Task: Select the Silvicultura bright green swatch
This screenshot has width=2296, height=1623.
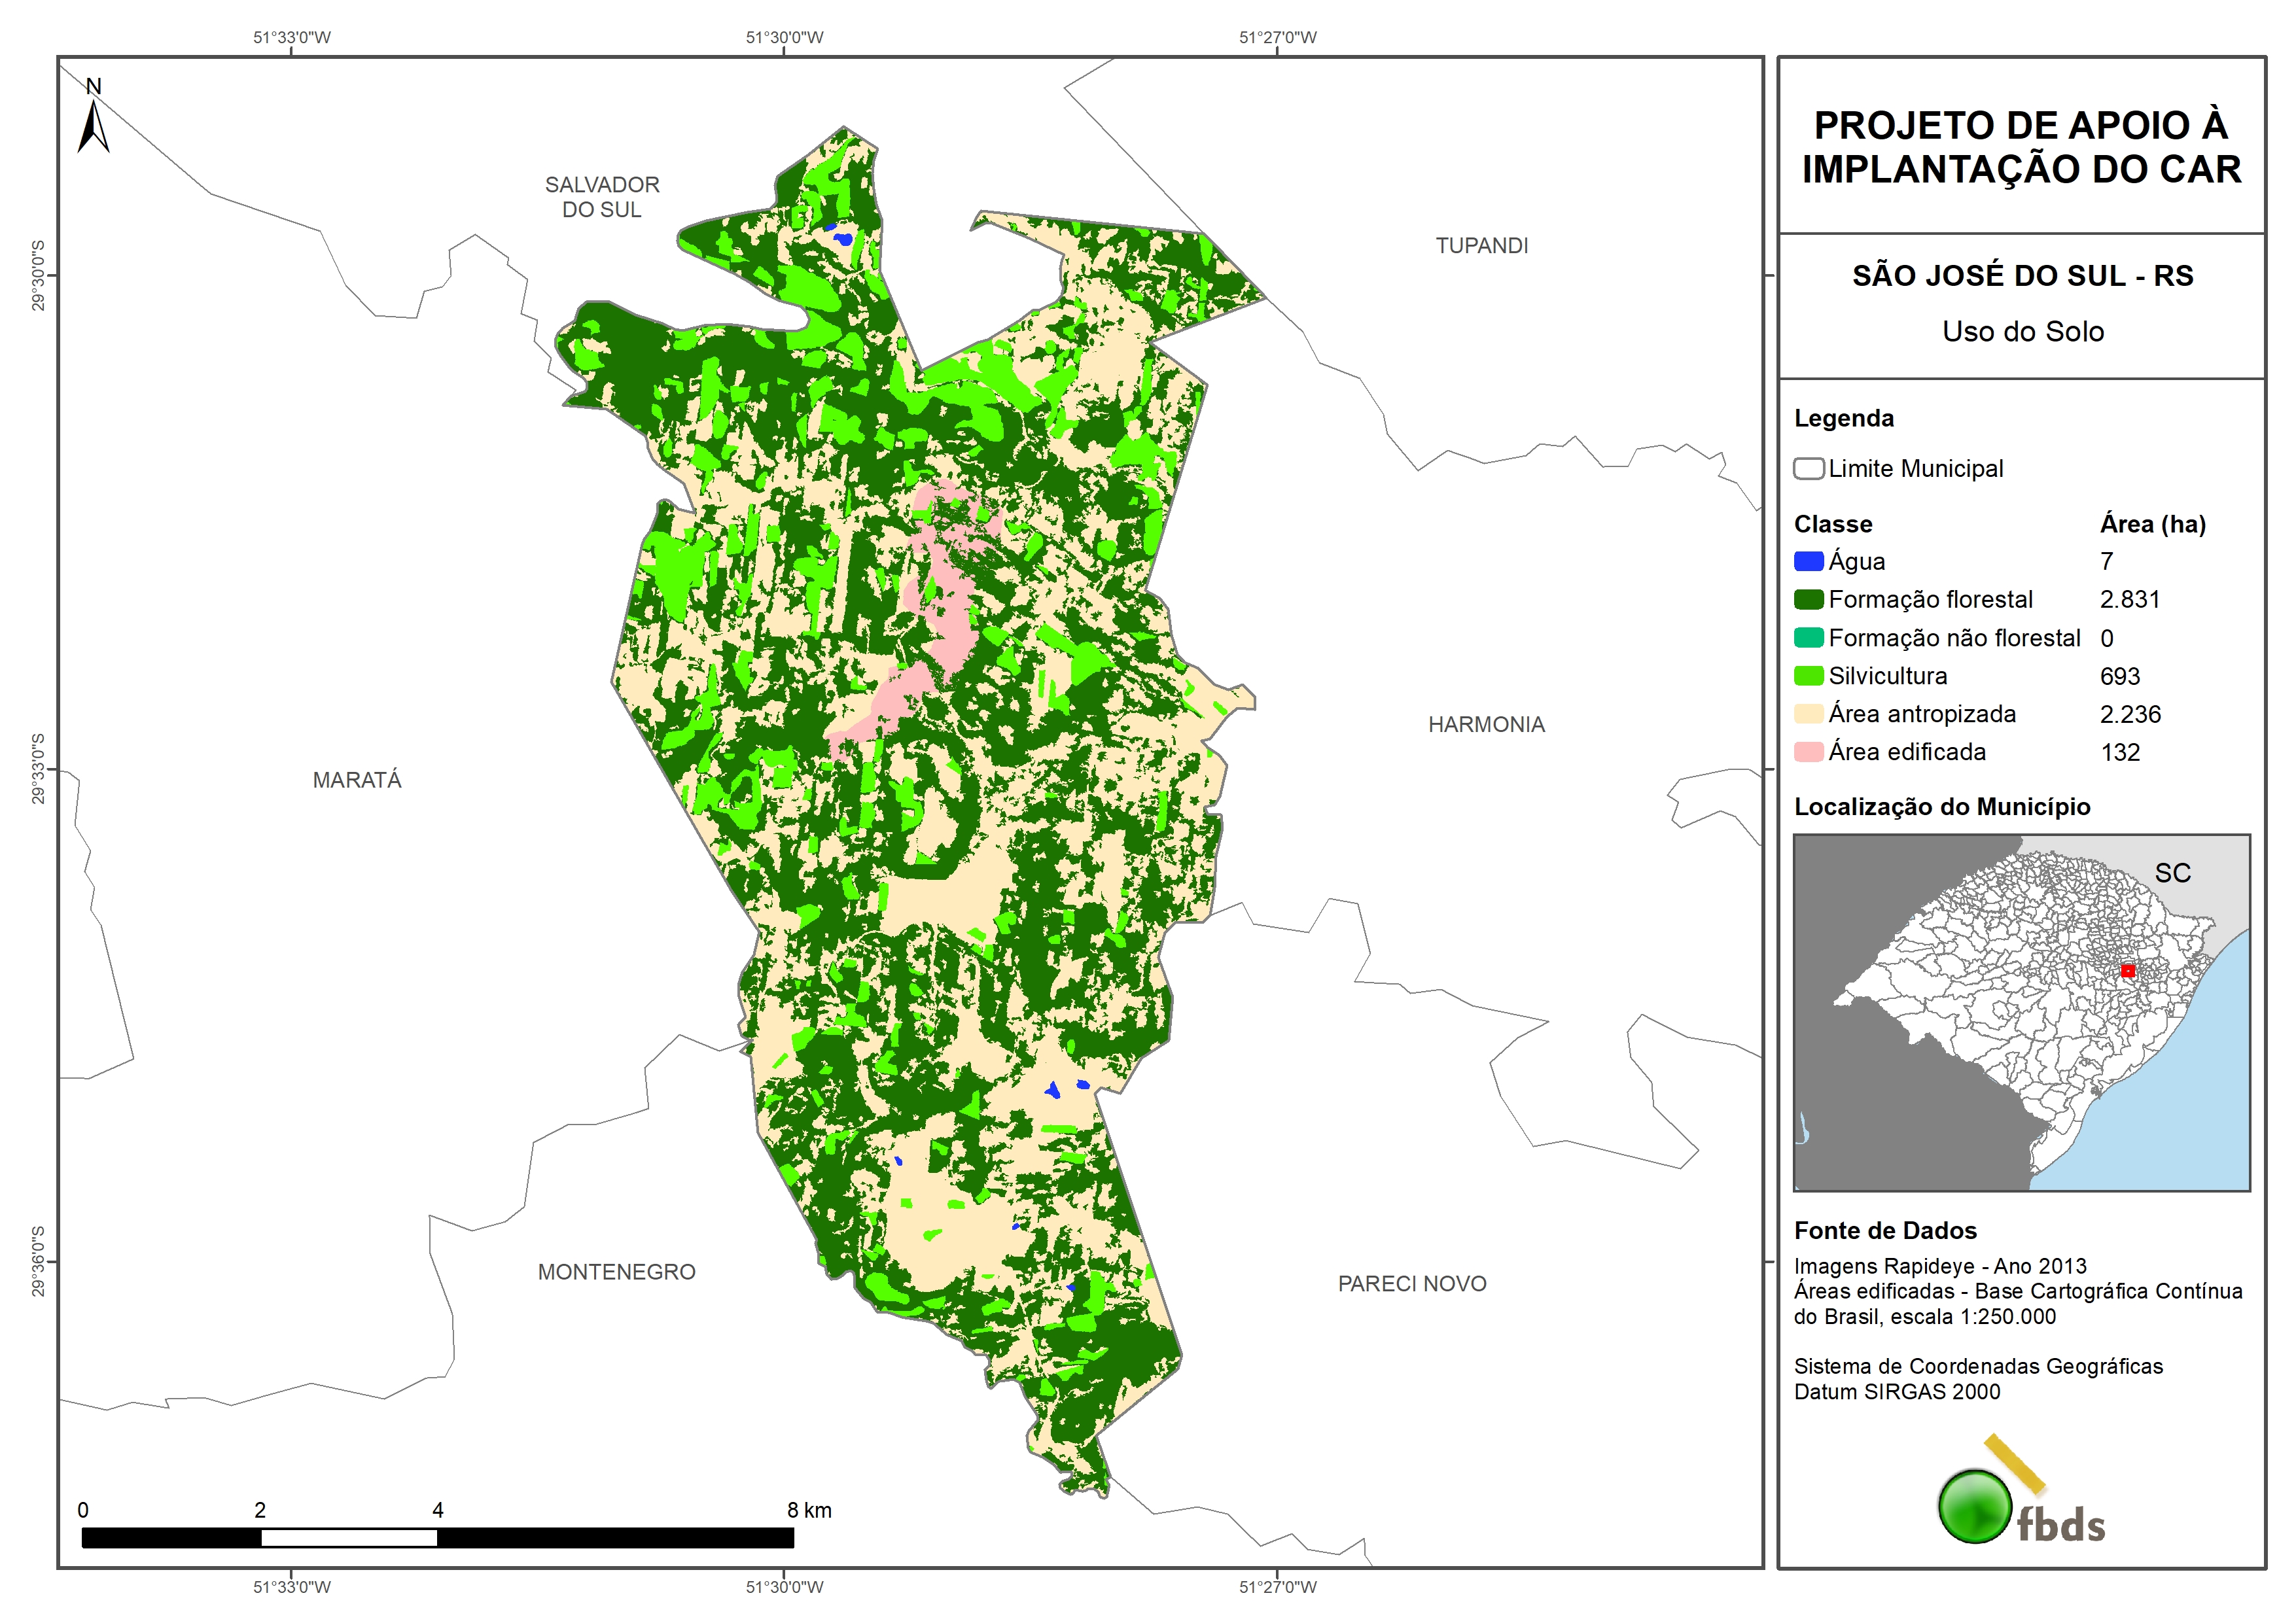Action: tap(1808, 676)
